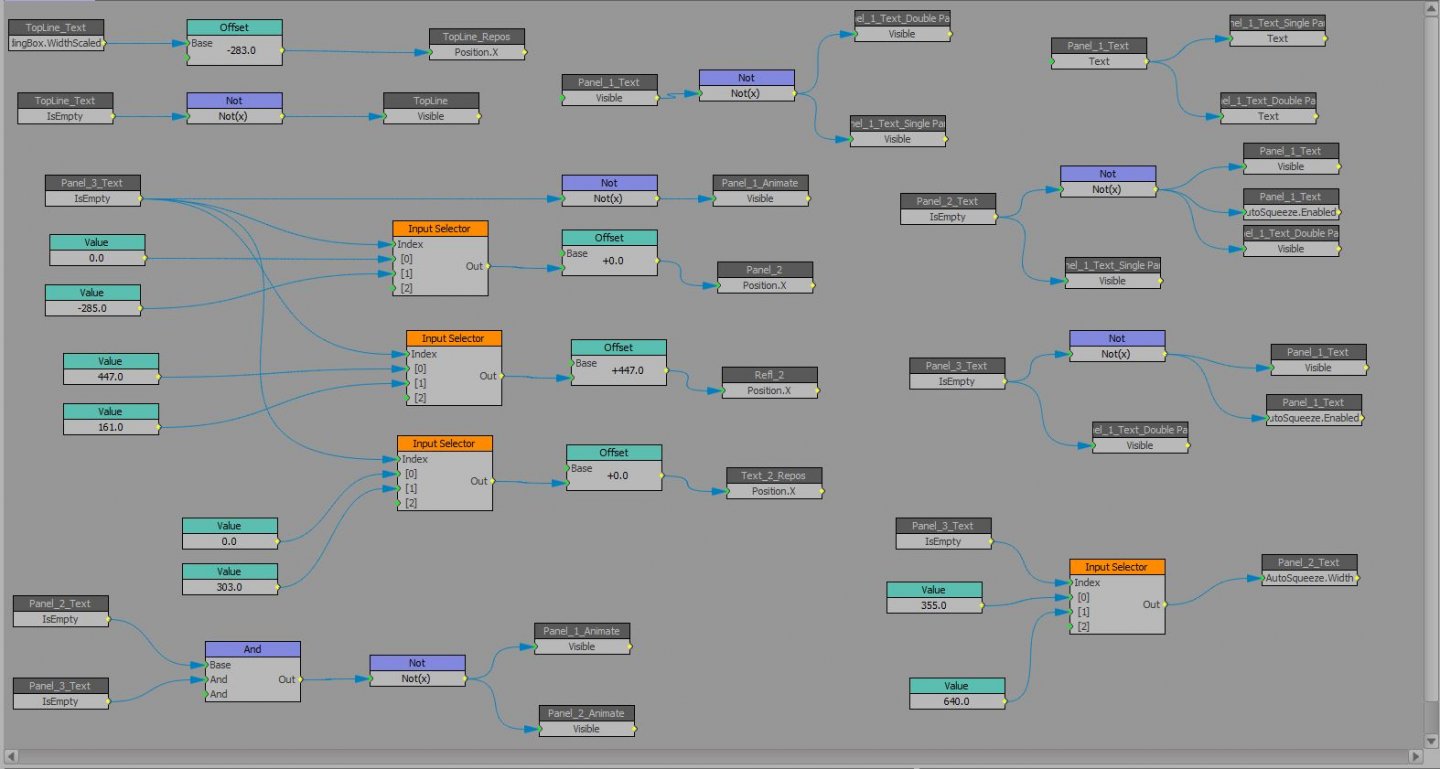Screen dimensions: 1440x769
Task: Click the vertical scrollbar down arrow
Action: click(1432, 741)
